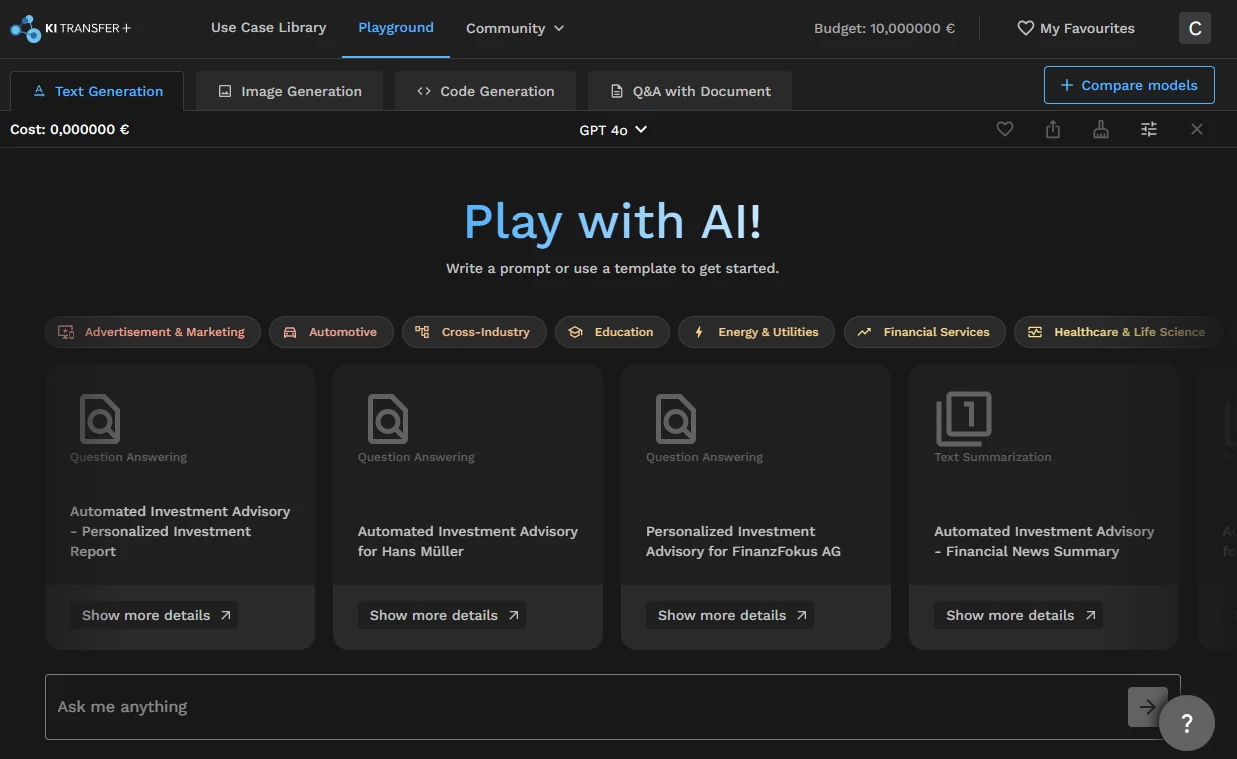
Task: Share the playground via the export icon
Action: [x=1052, y=129]
